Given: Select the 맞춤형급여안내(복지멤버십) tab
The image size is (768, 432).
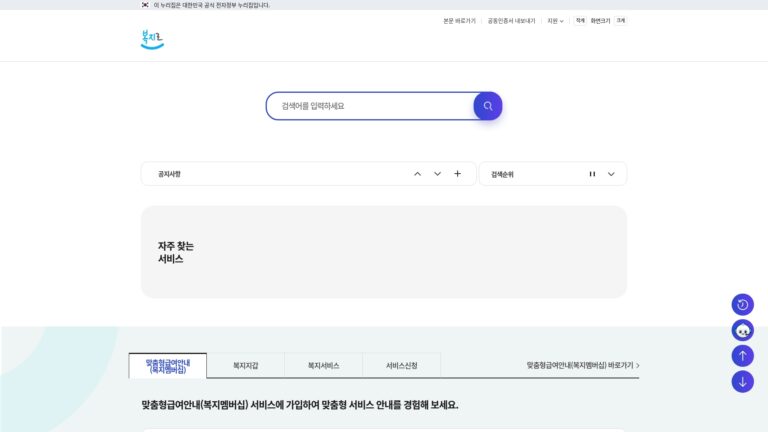Looking at the screenshot, I should pyautogui.click(x=168, y=366).
